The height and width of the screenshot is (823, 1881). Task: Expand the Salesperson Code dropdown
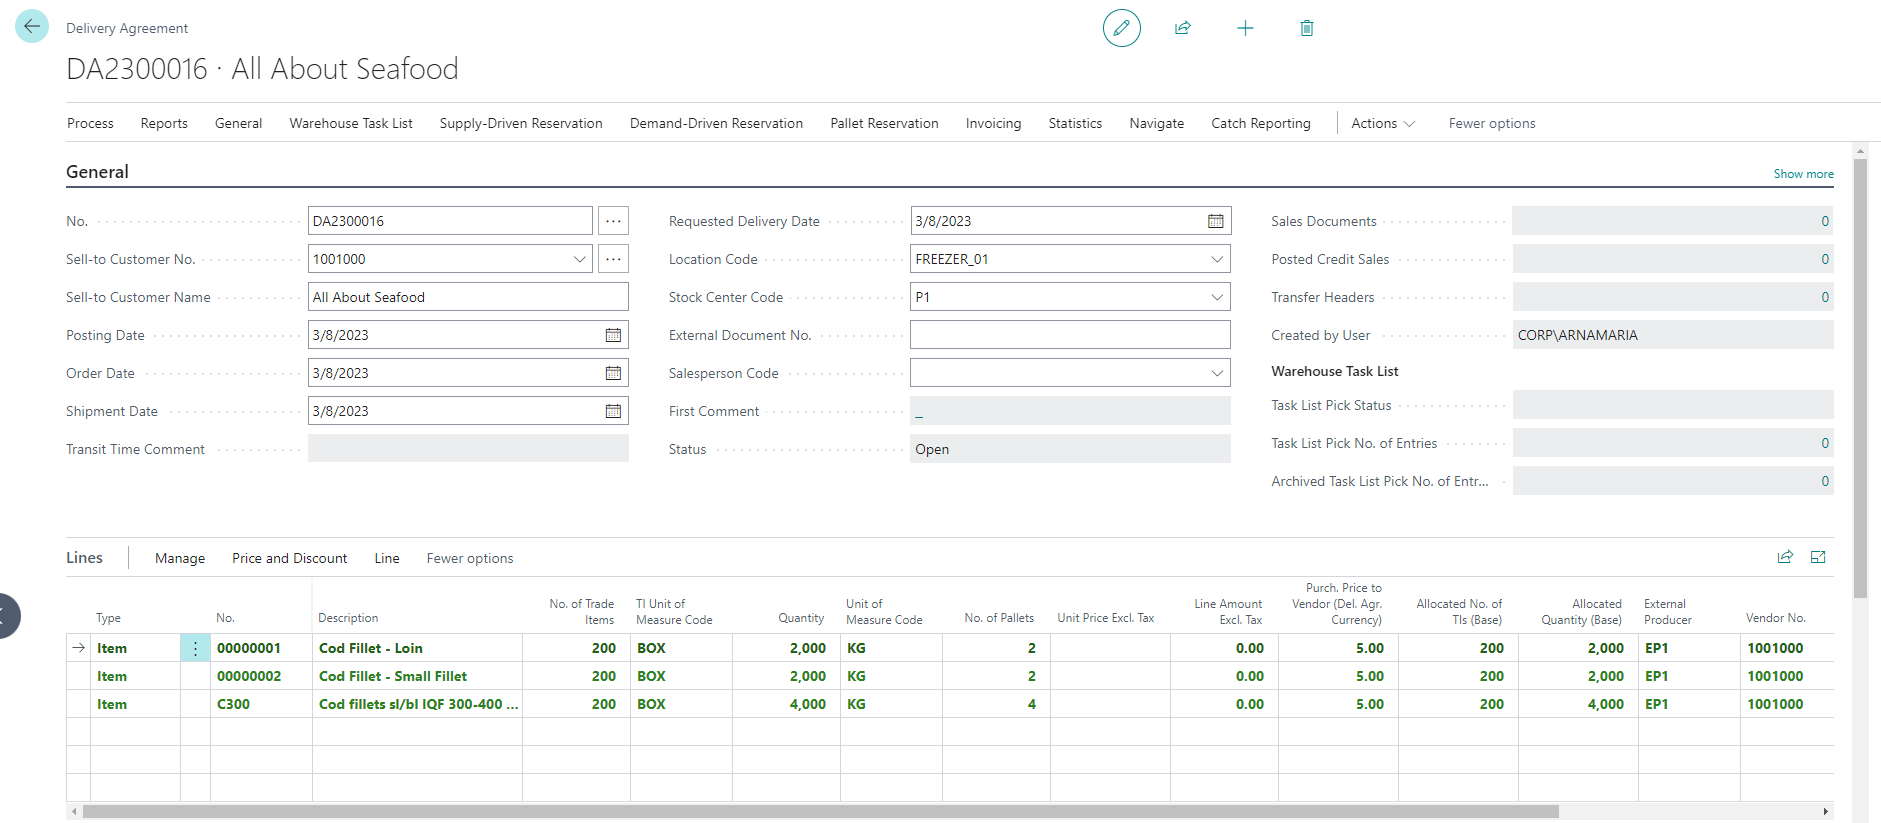[1216, 373]
